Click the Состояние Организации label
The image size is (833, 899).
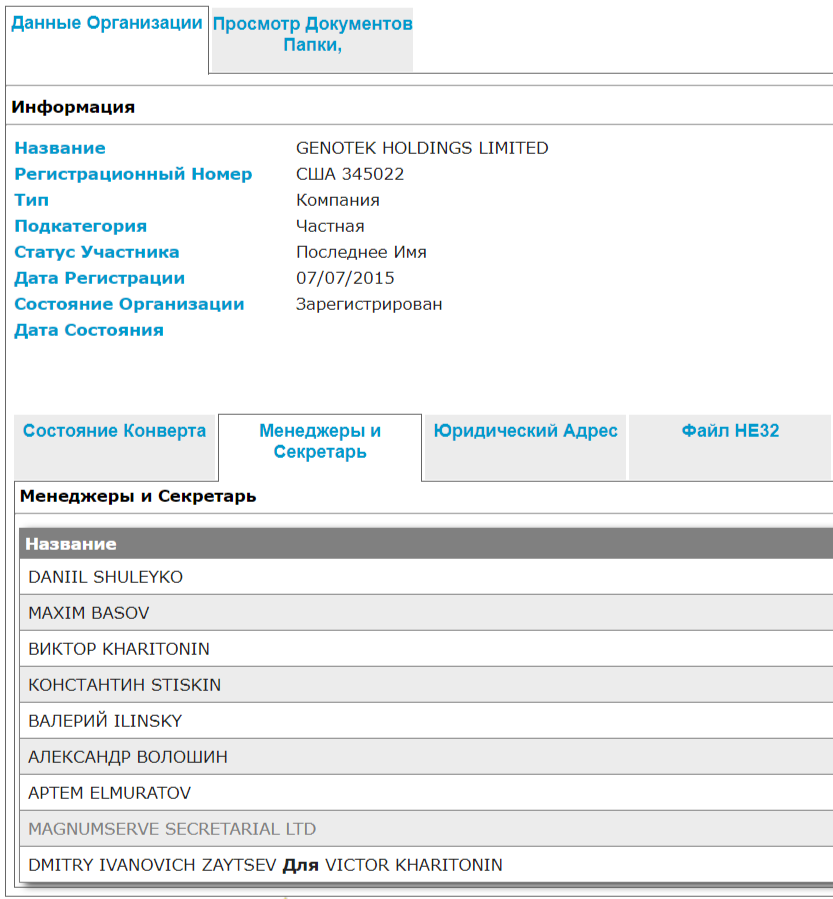(130, 304)
